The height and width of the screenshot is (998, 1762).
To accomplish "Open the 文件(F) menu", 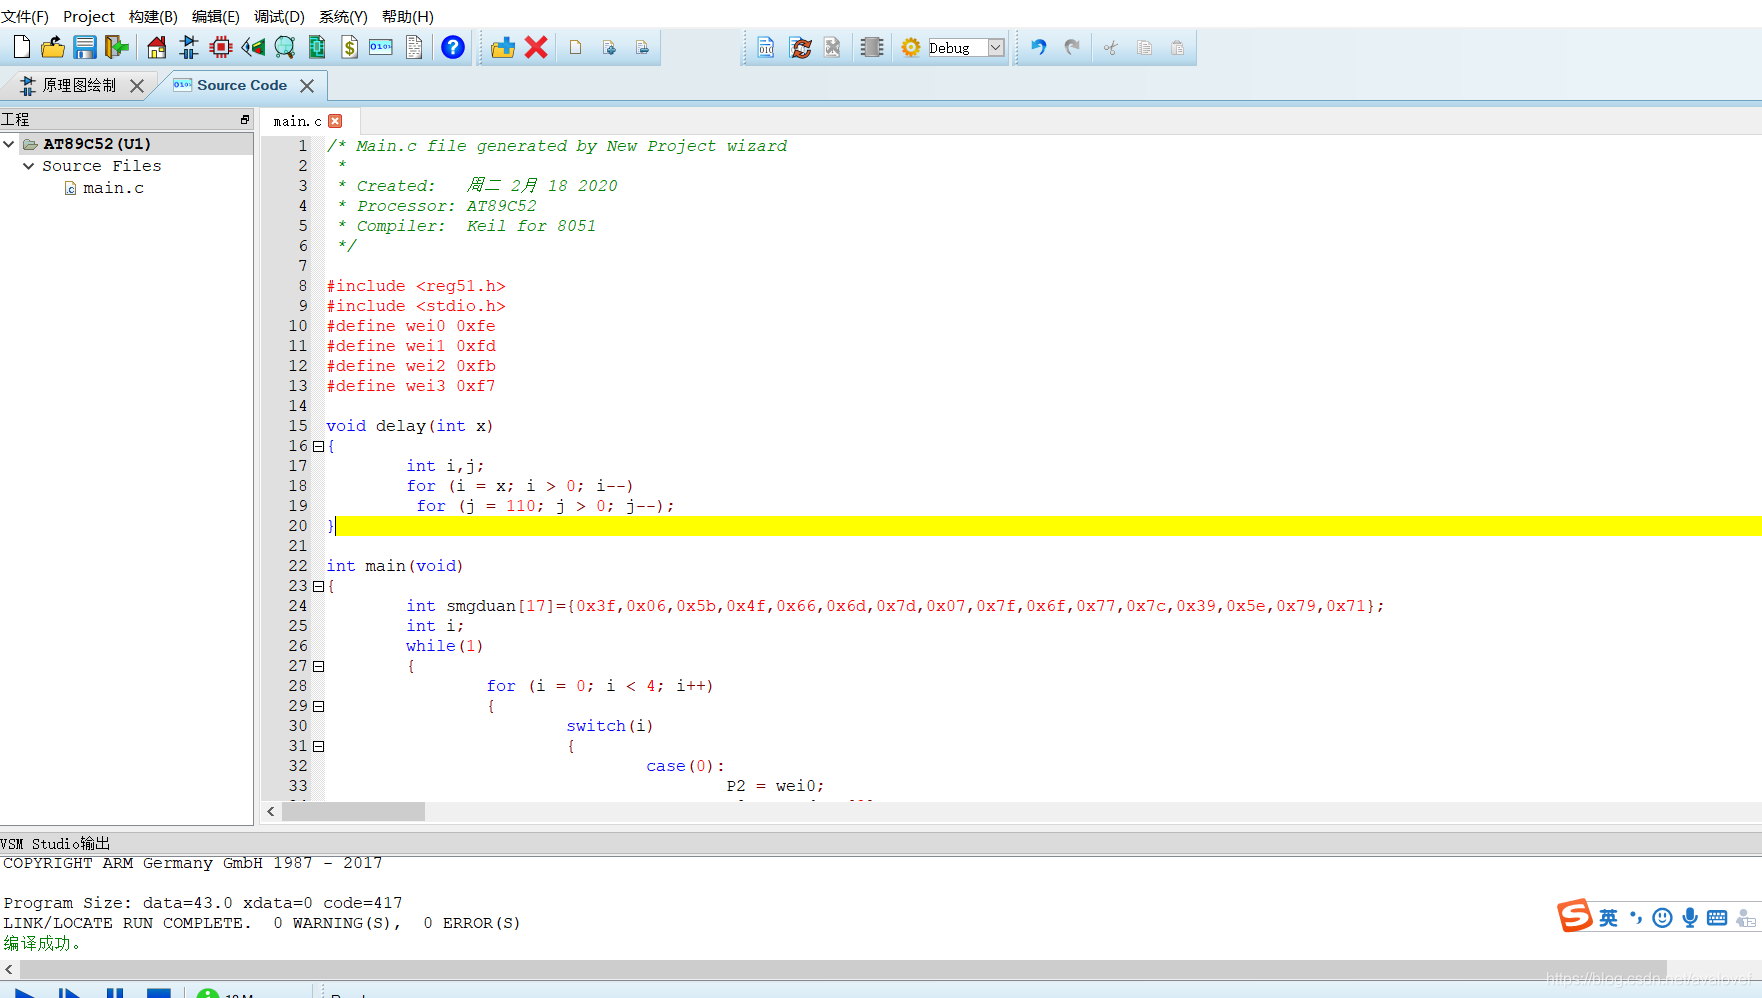I will tap(25, 16).
